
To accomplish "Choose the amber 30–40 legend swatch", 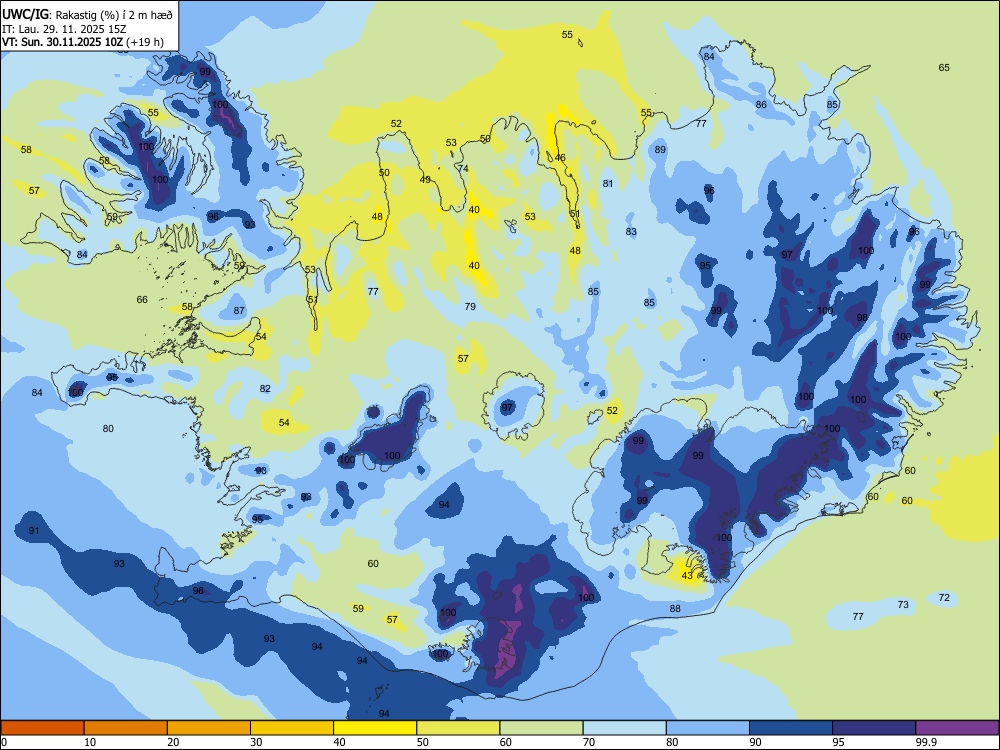I will click(292, 728).
